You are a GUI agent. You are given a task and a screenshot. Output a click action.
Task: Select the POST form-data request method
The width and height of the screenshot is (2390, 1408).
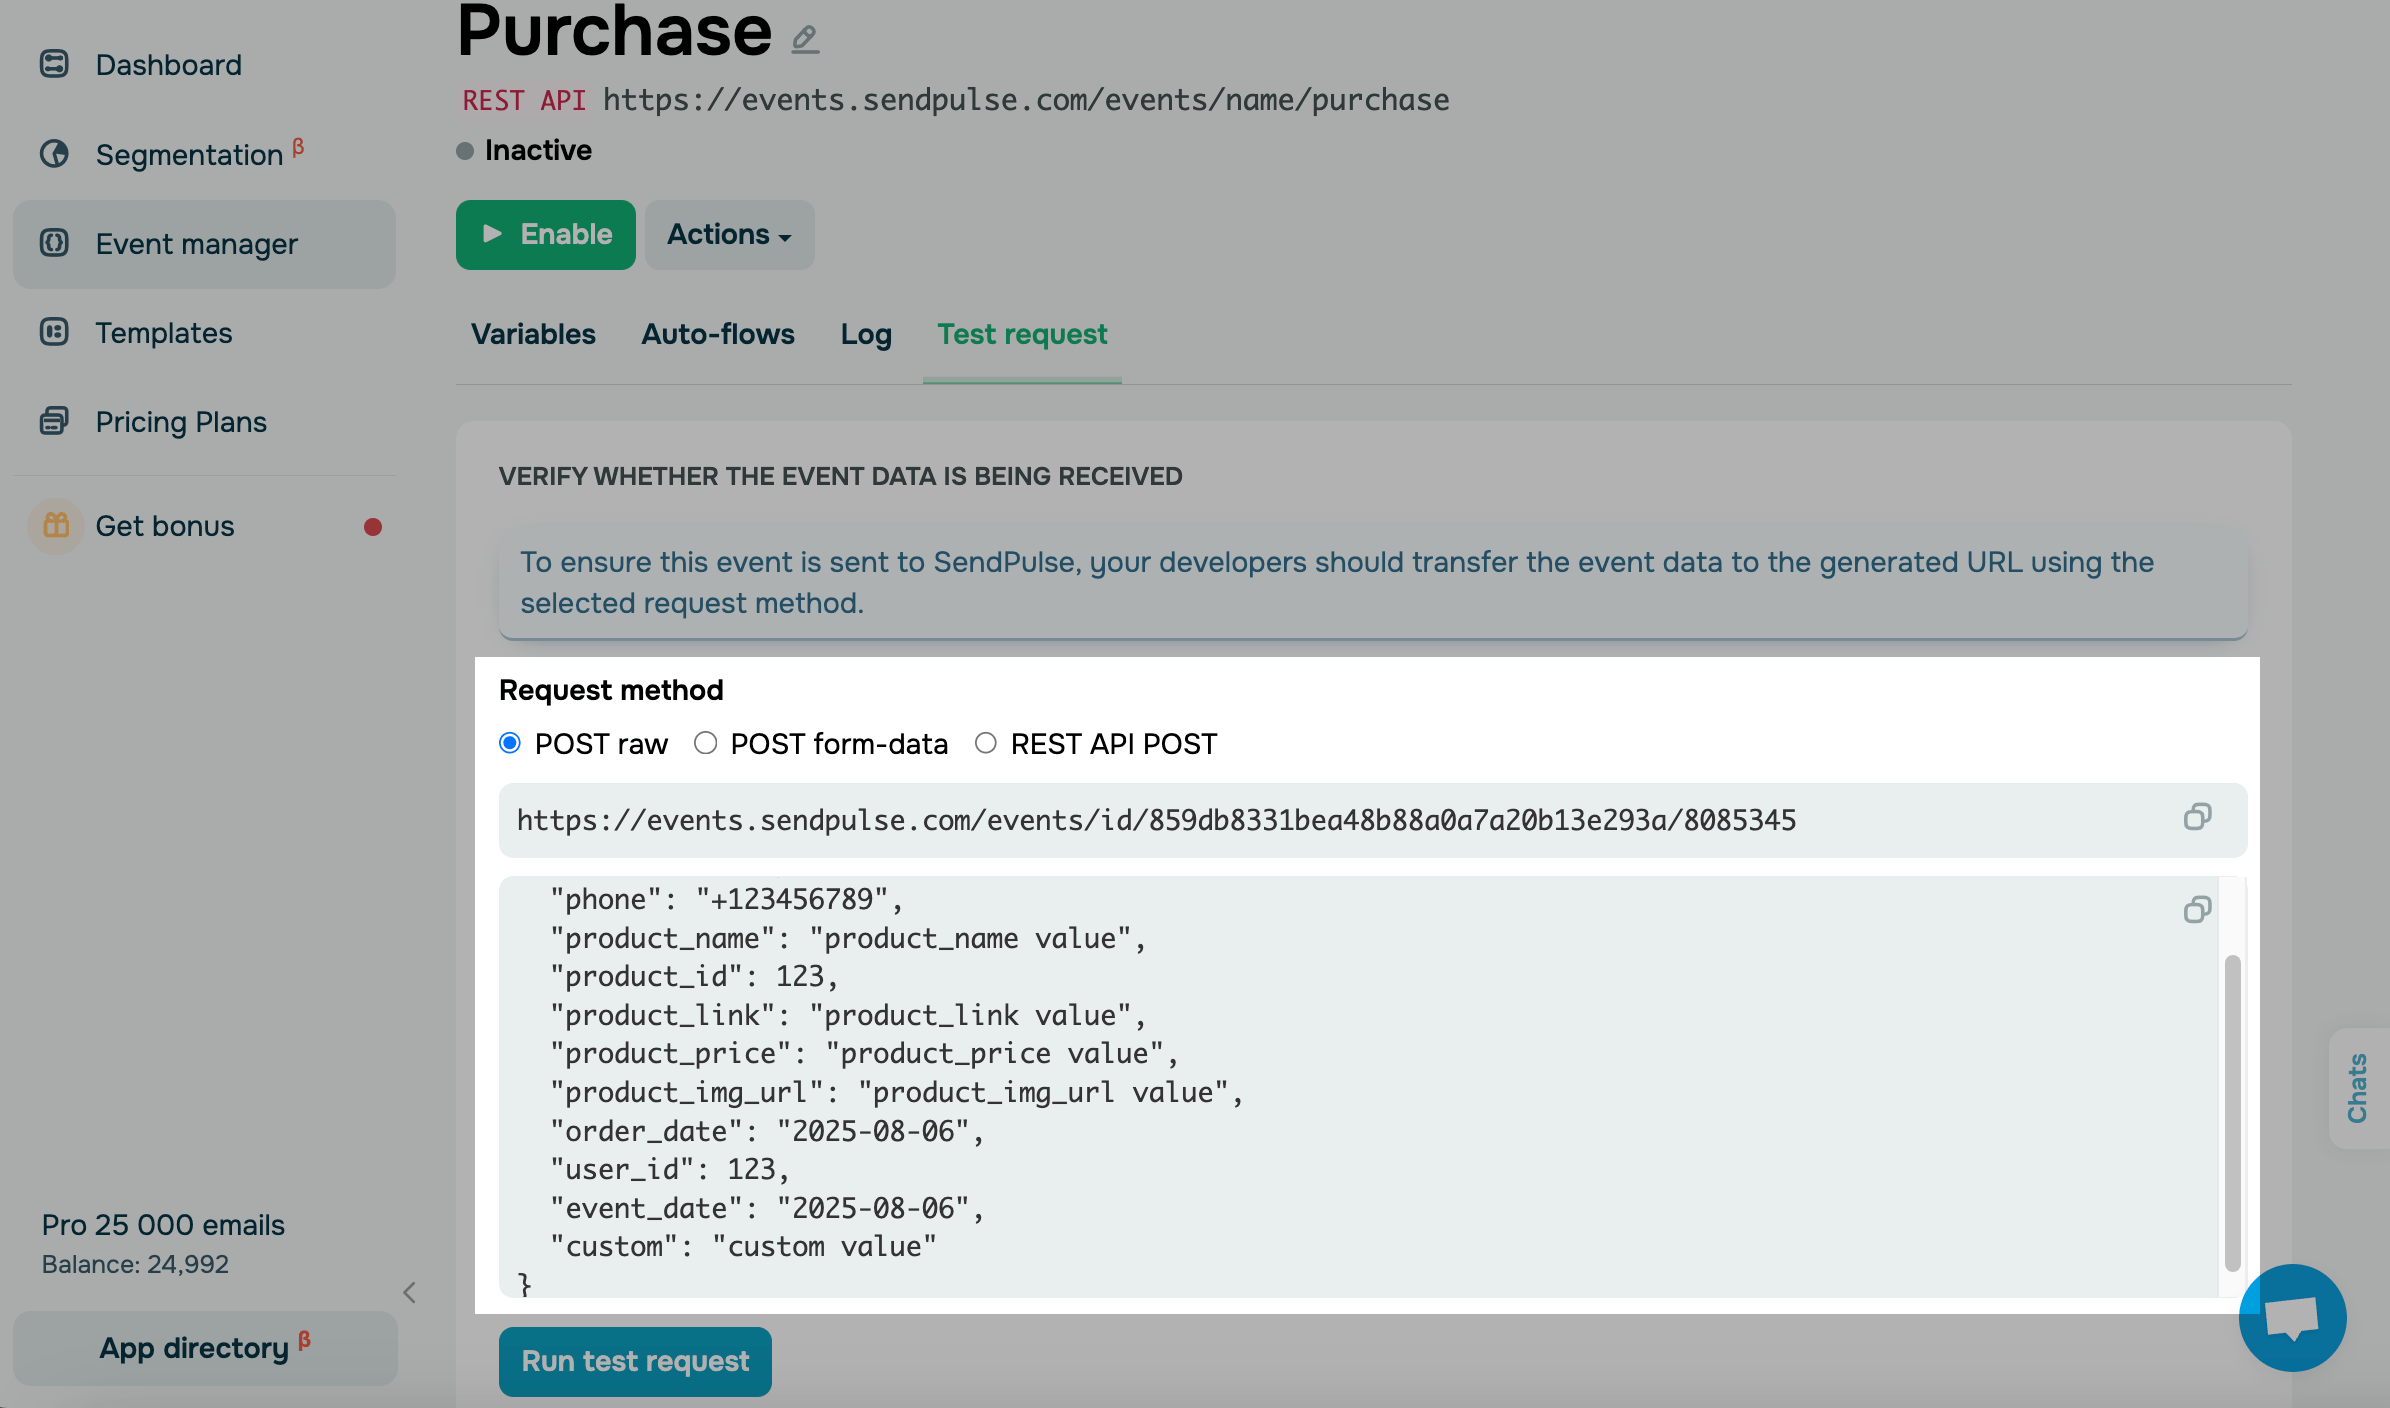(x=706, y=743)
